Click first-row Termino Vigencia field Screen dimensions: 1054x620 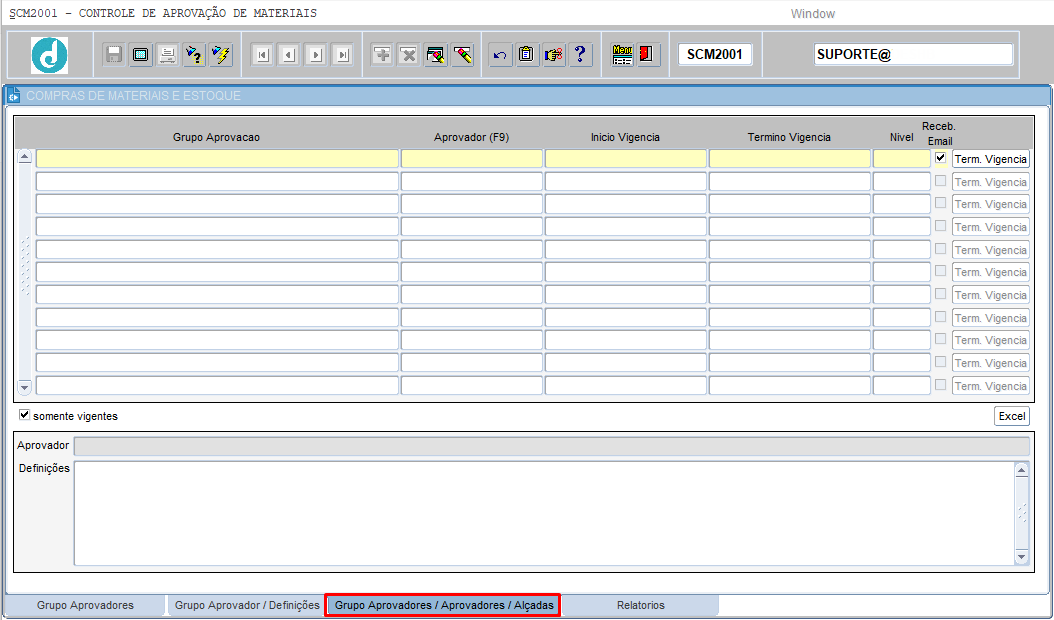click(x=790, y=159)
